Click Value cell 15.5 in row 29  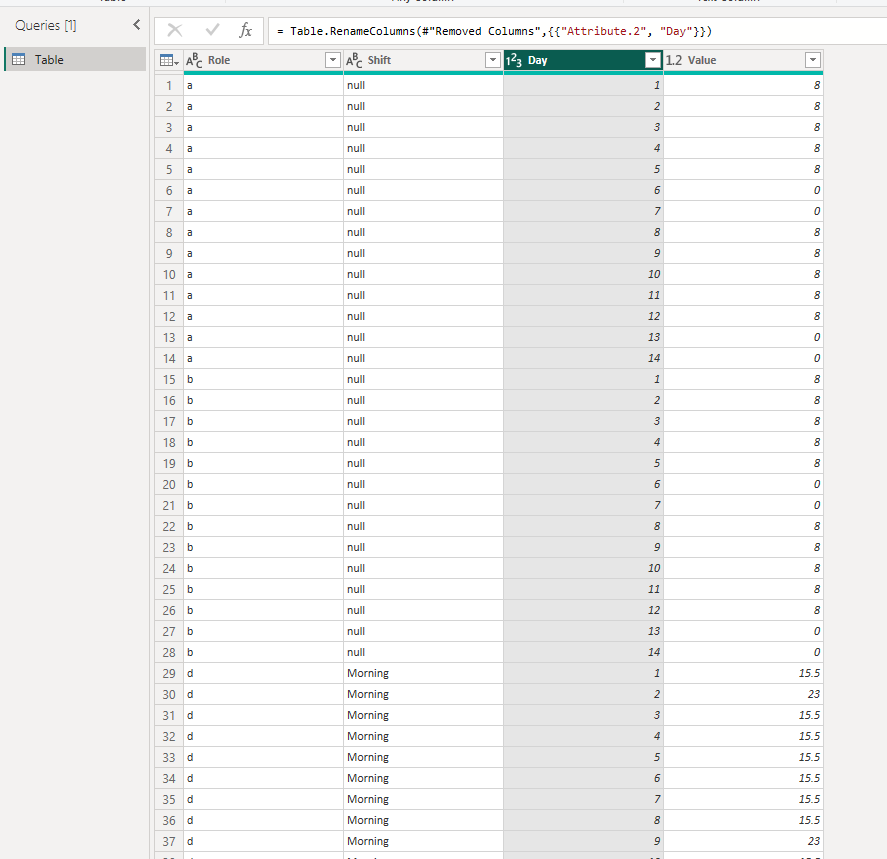pos(743,674)
